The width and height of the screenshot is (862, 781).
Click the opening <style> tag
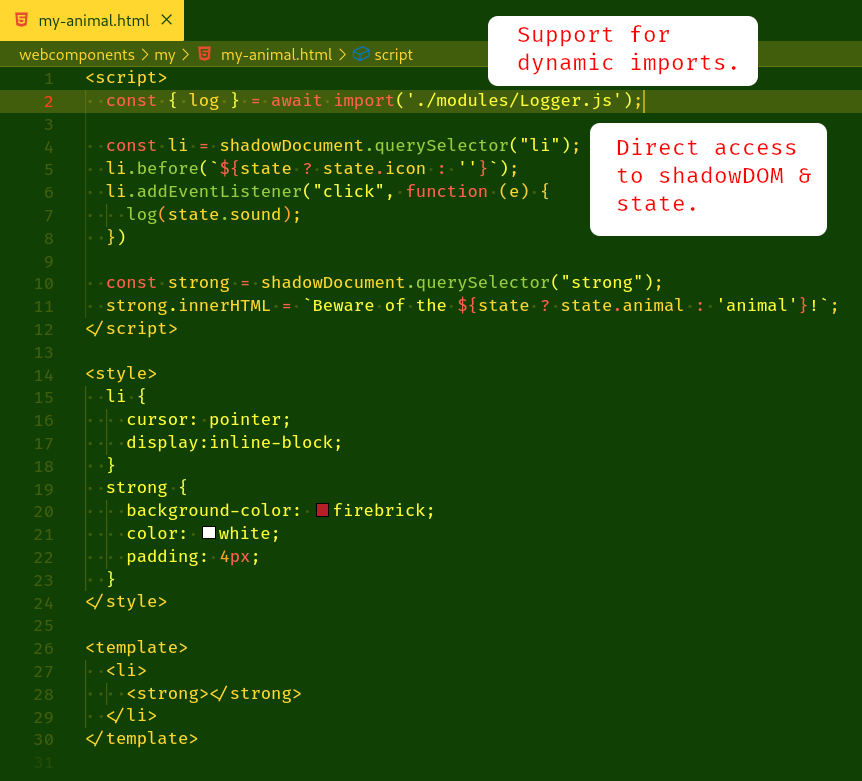pos(121,374)
